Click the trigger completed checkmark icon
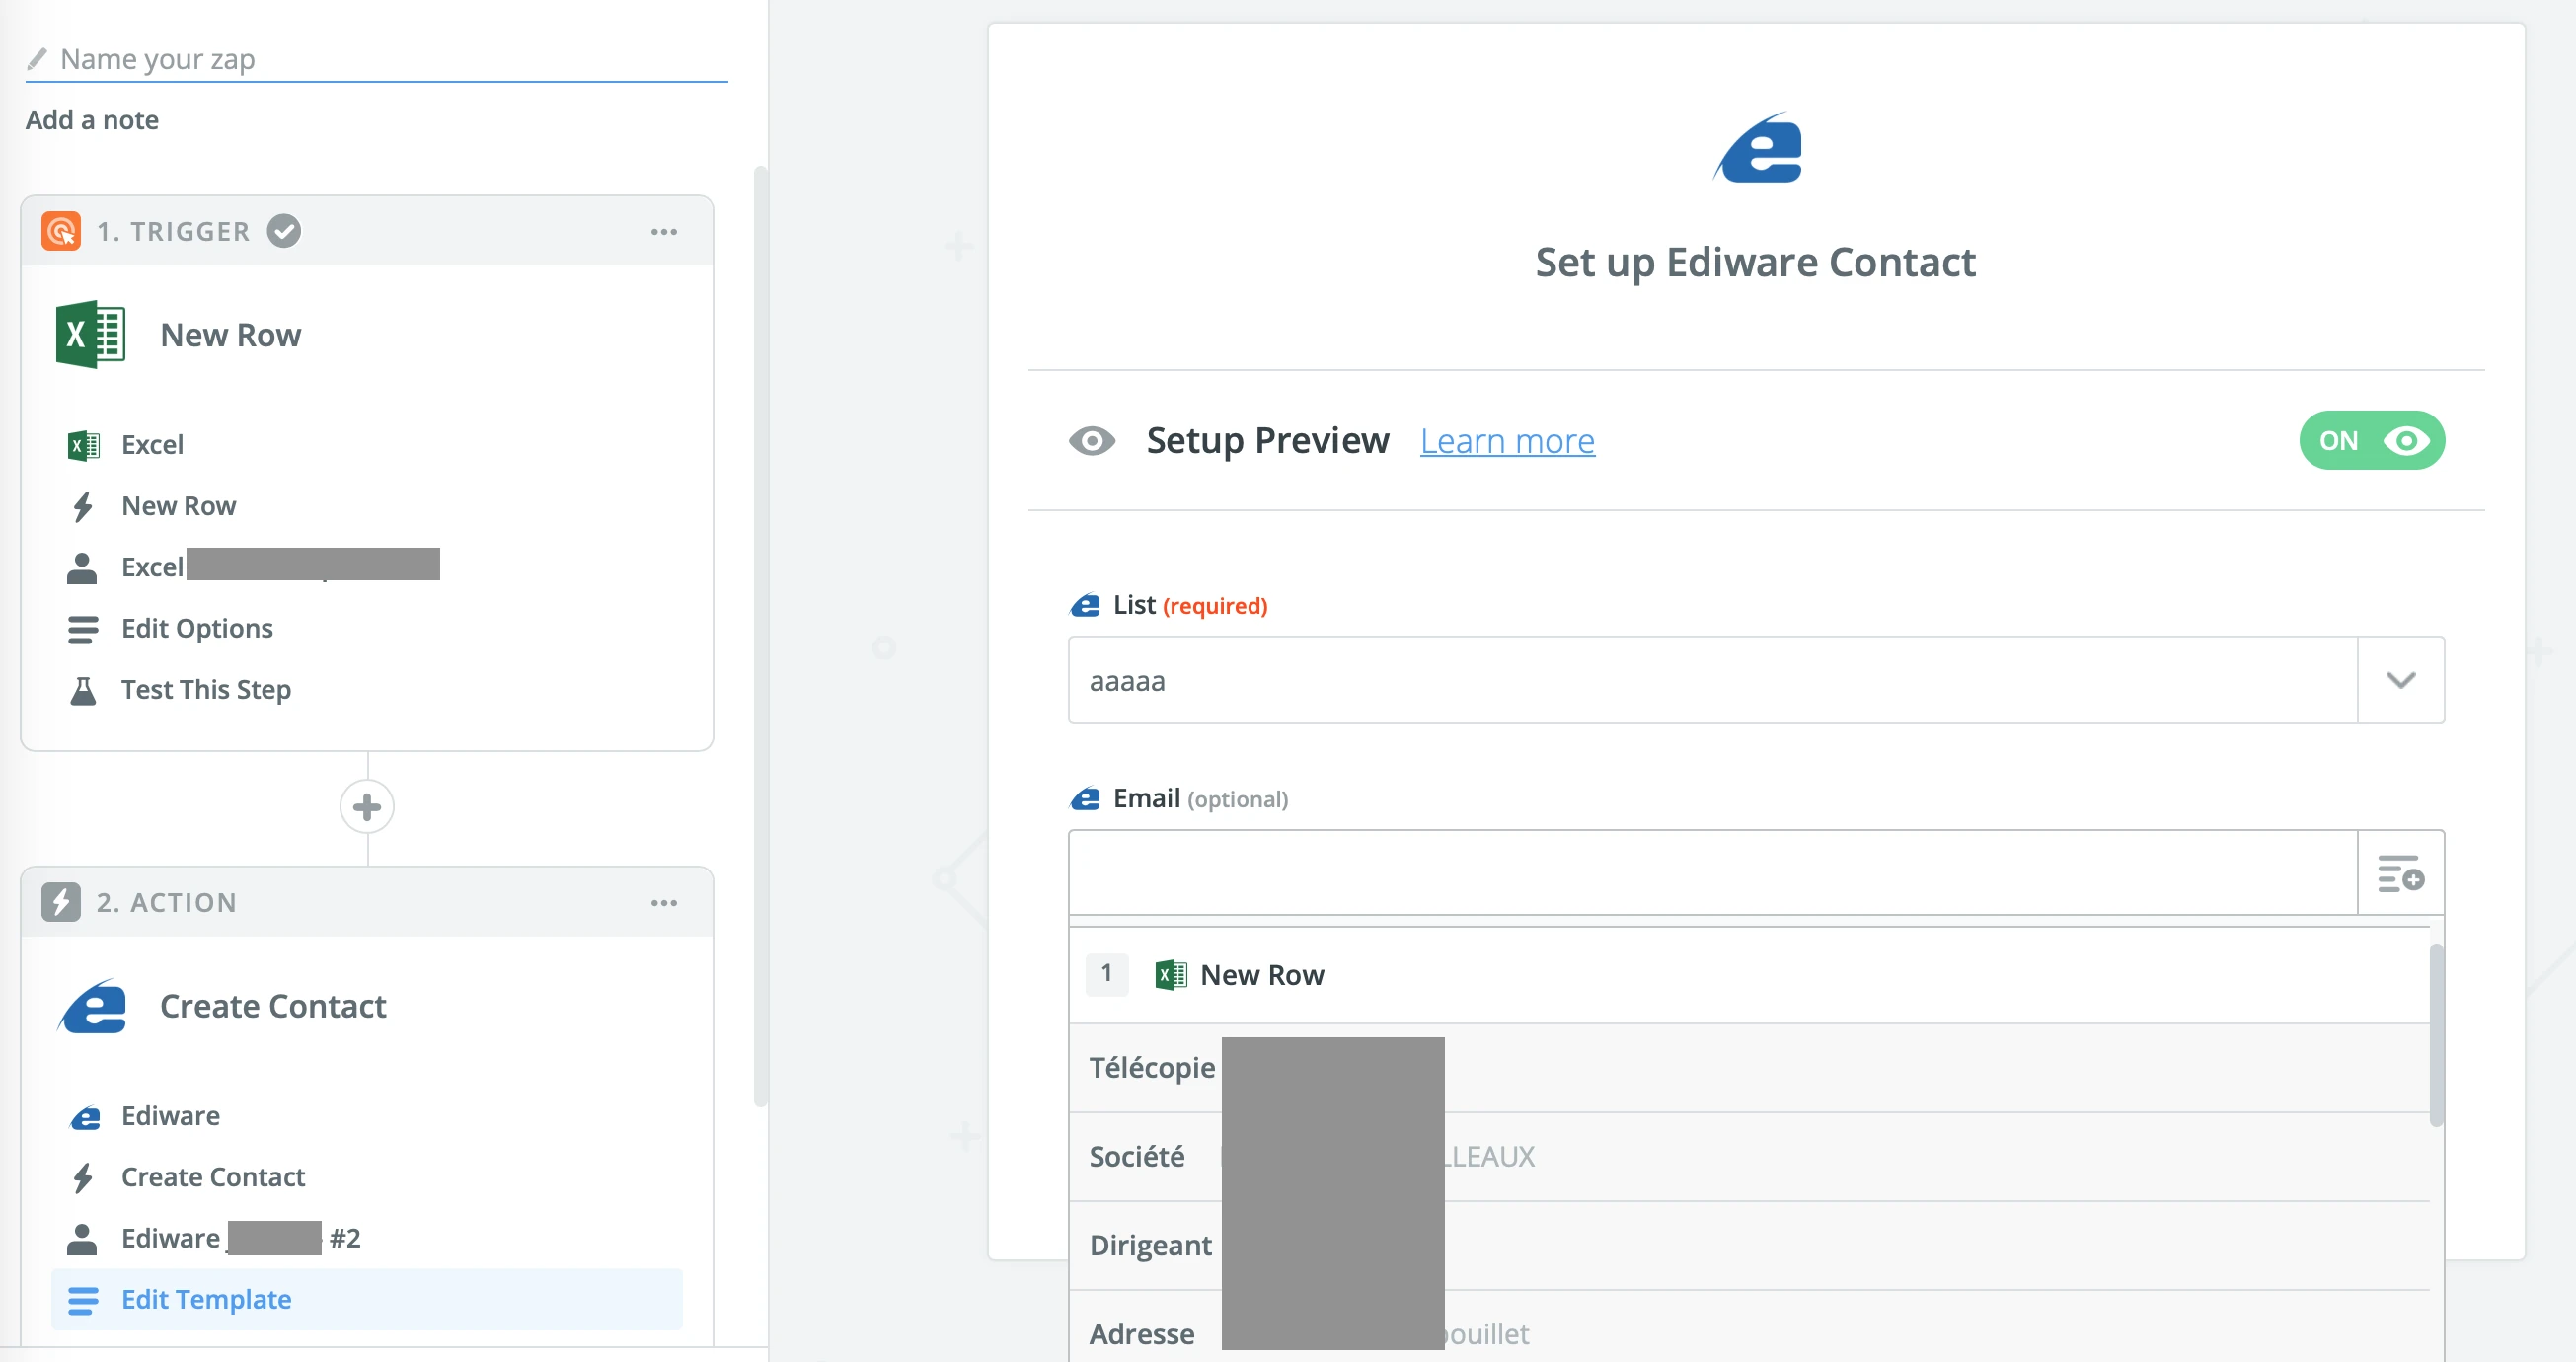The width and height of the screenshot is (2576, 1362). pos(284,232)
